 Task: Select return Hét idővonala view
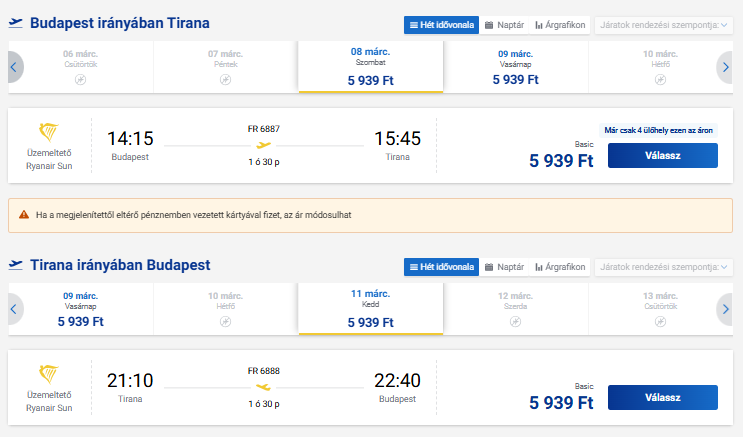[x=442, y=267]
